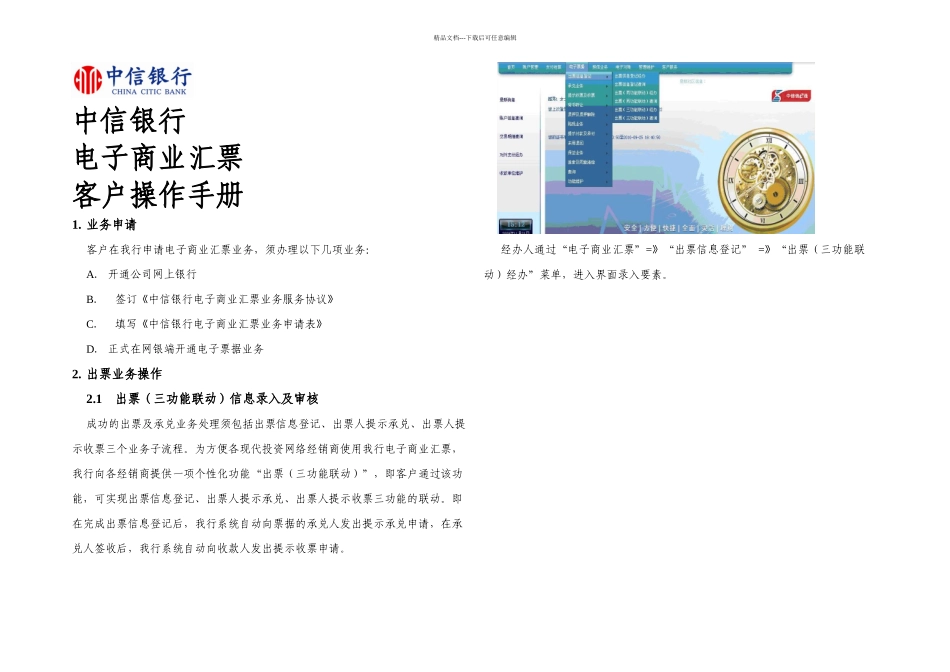Click list item B. 签订《中信银行电子商业汇票业务服务协议》
This screenshot has height=672, width=950.
pyautogui.click(x=210, y=299)
